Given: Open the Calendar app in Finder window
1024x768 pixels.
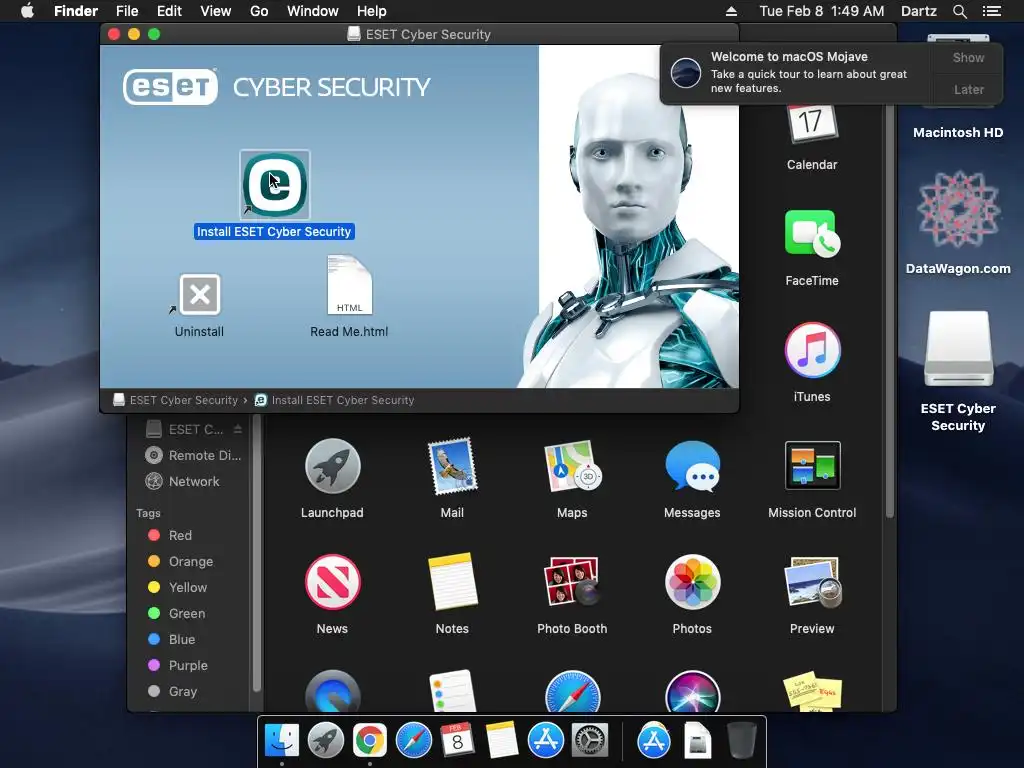Looking at the screenshot, I should 812,124.
